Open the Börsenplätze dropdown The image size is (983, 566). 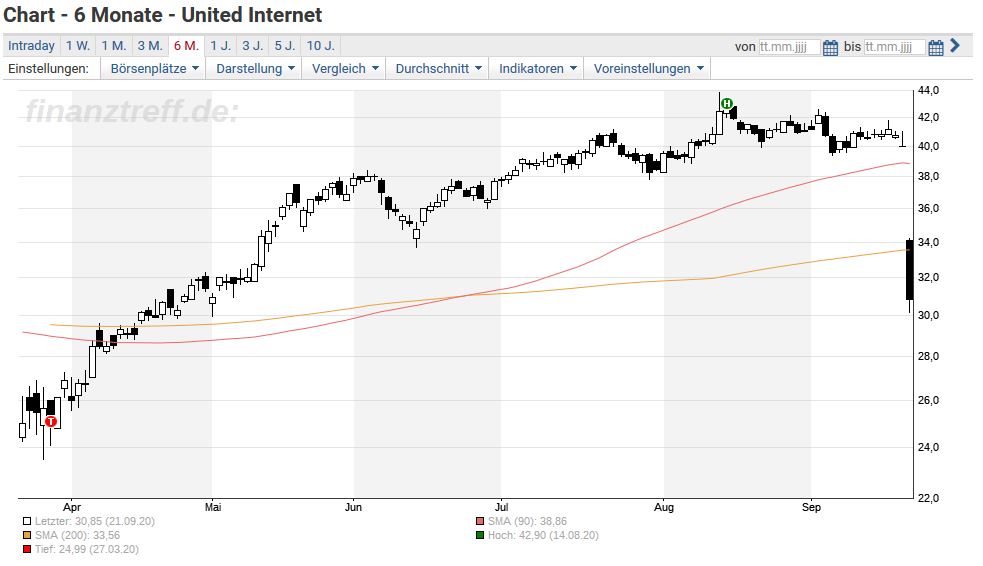point(154,68)
